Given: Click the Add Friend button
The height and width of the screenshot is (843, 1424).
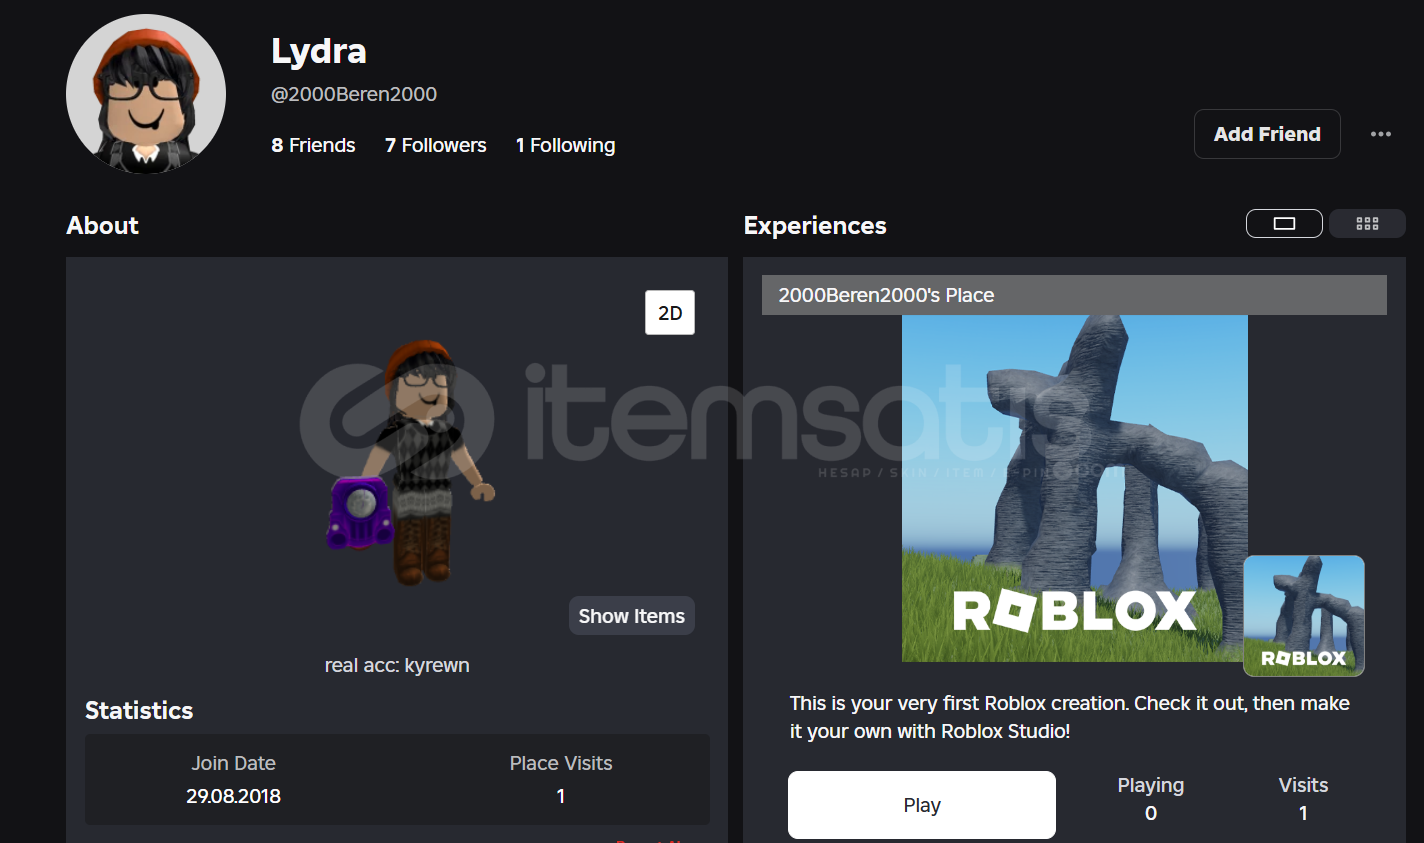Looking at the screenshot, I should pyautogui.click(x=1267, y=134).
